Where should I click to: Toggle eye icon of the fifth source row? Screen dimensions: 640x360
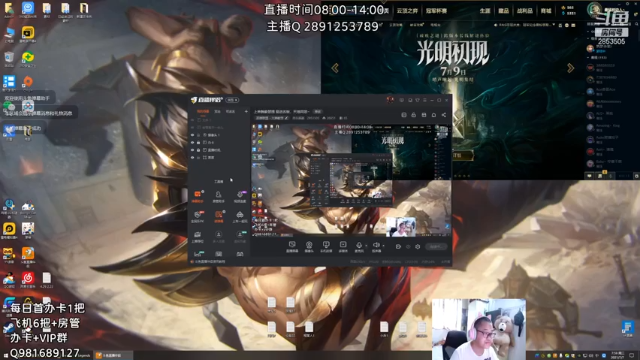pos(192,150)
